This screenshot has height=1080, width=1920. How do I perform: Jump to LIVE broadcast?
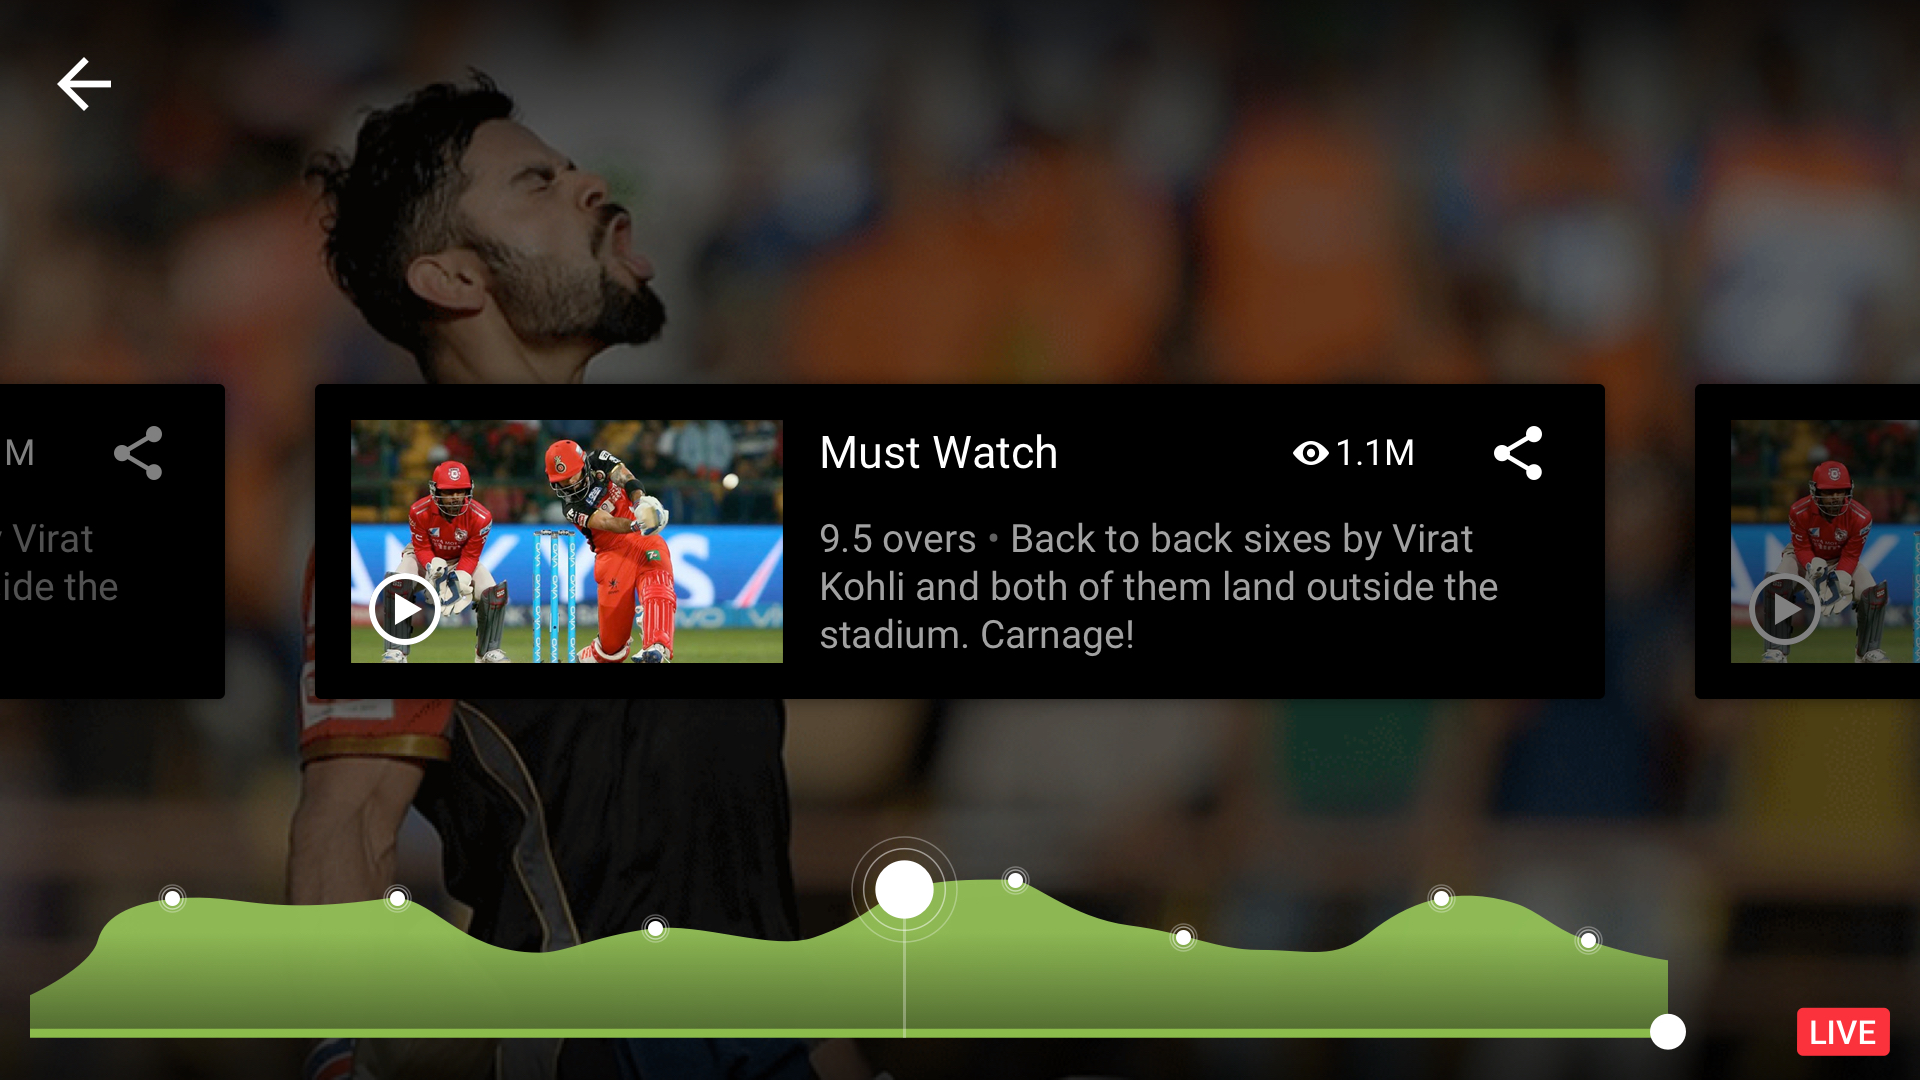click(1843, 1032)
